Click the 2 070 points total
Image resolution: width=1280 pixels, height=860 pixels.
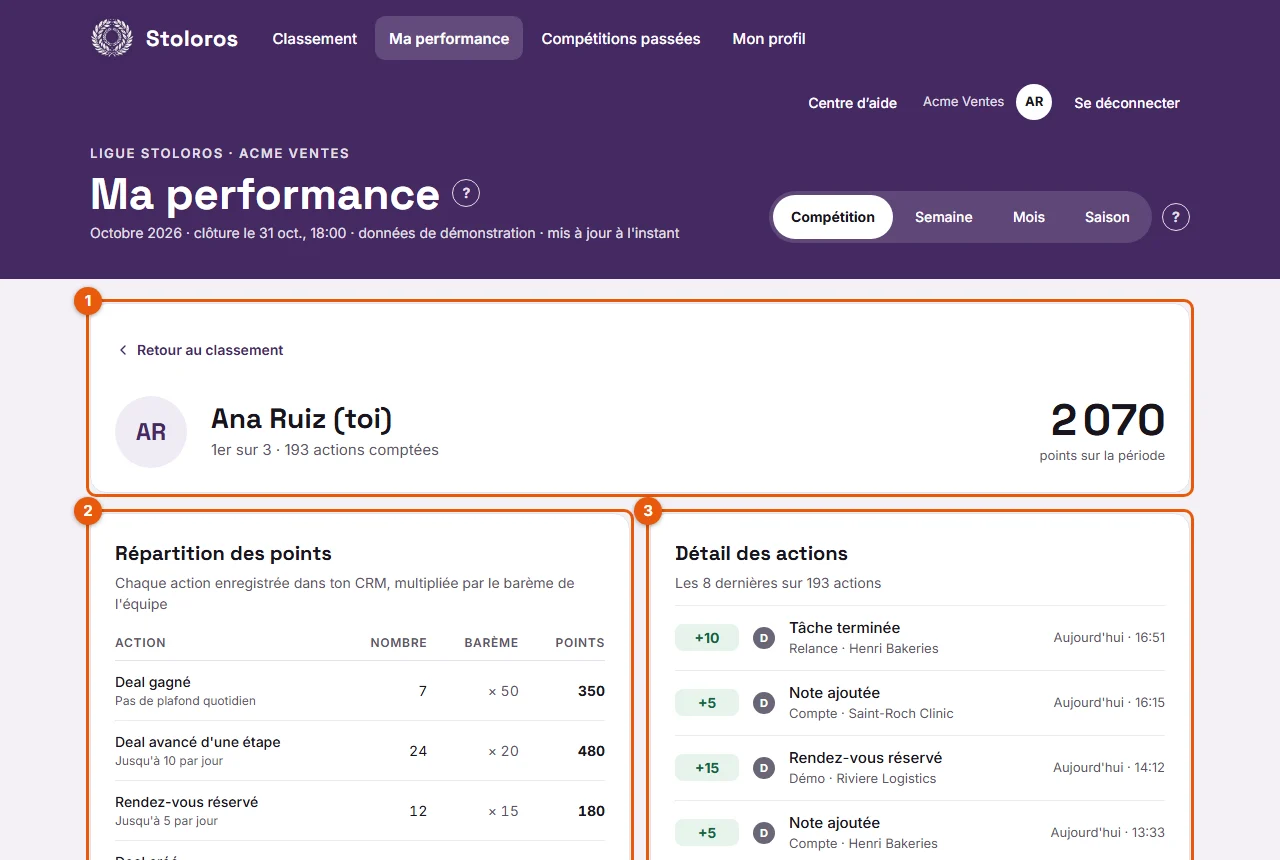pos(1108,420)
